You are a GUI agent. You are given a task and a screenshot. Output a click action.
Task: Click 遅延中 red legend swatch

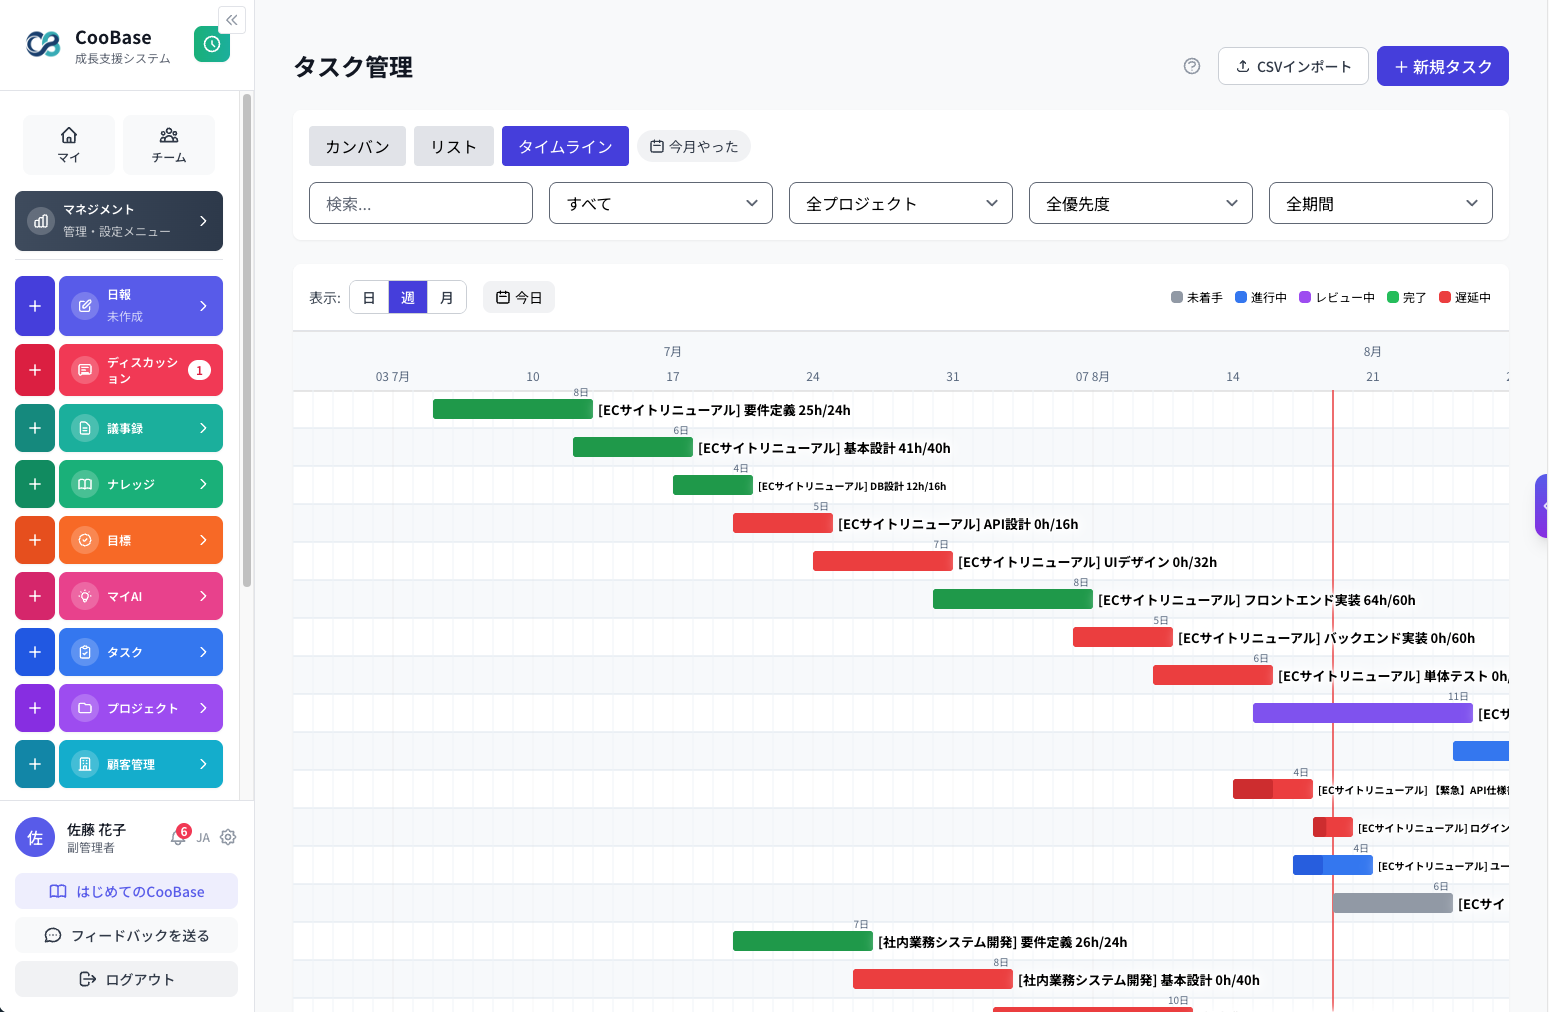(1445, 297)
